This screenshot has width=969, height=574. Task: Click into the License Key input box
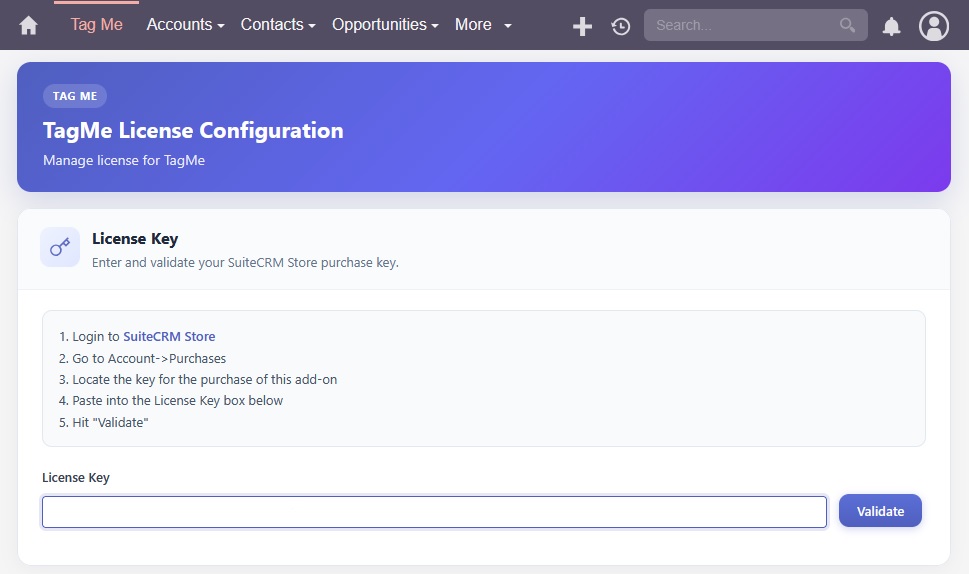pos(434,512)
